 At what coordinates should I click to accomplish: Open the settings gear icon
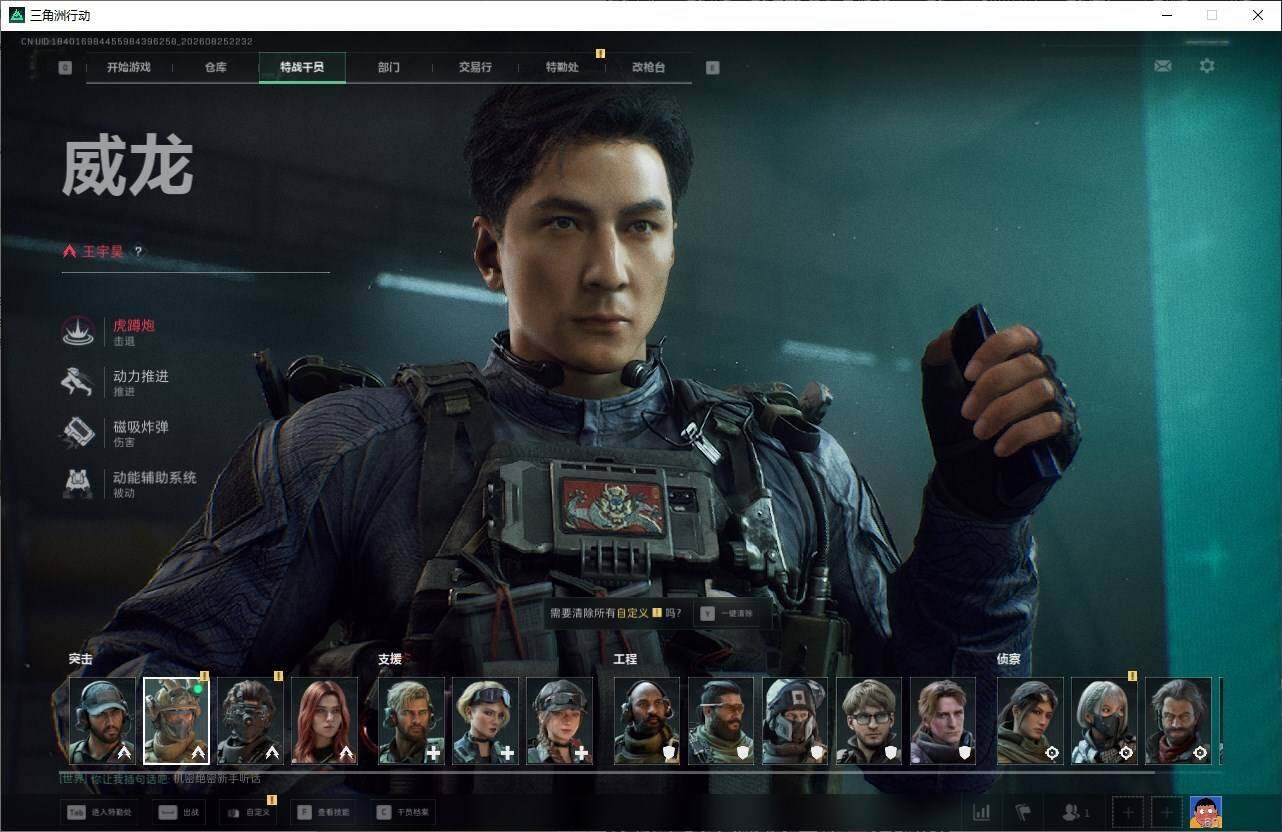point(1207,66)
